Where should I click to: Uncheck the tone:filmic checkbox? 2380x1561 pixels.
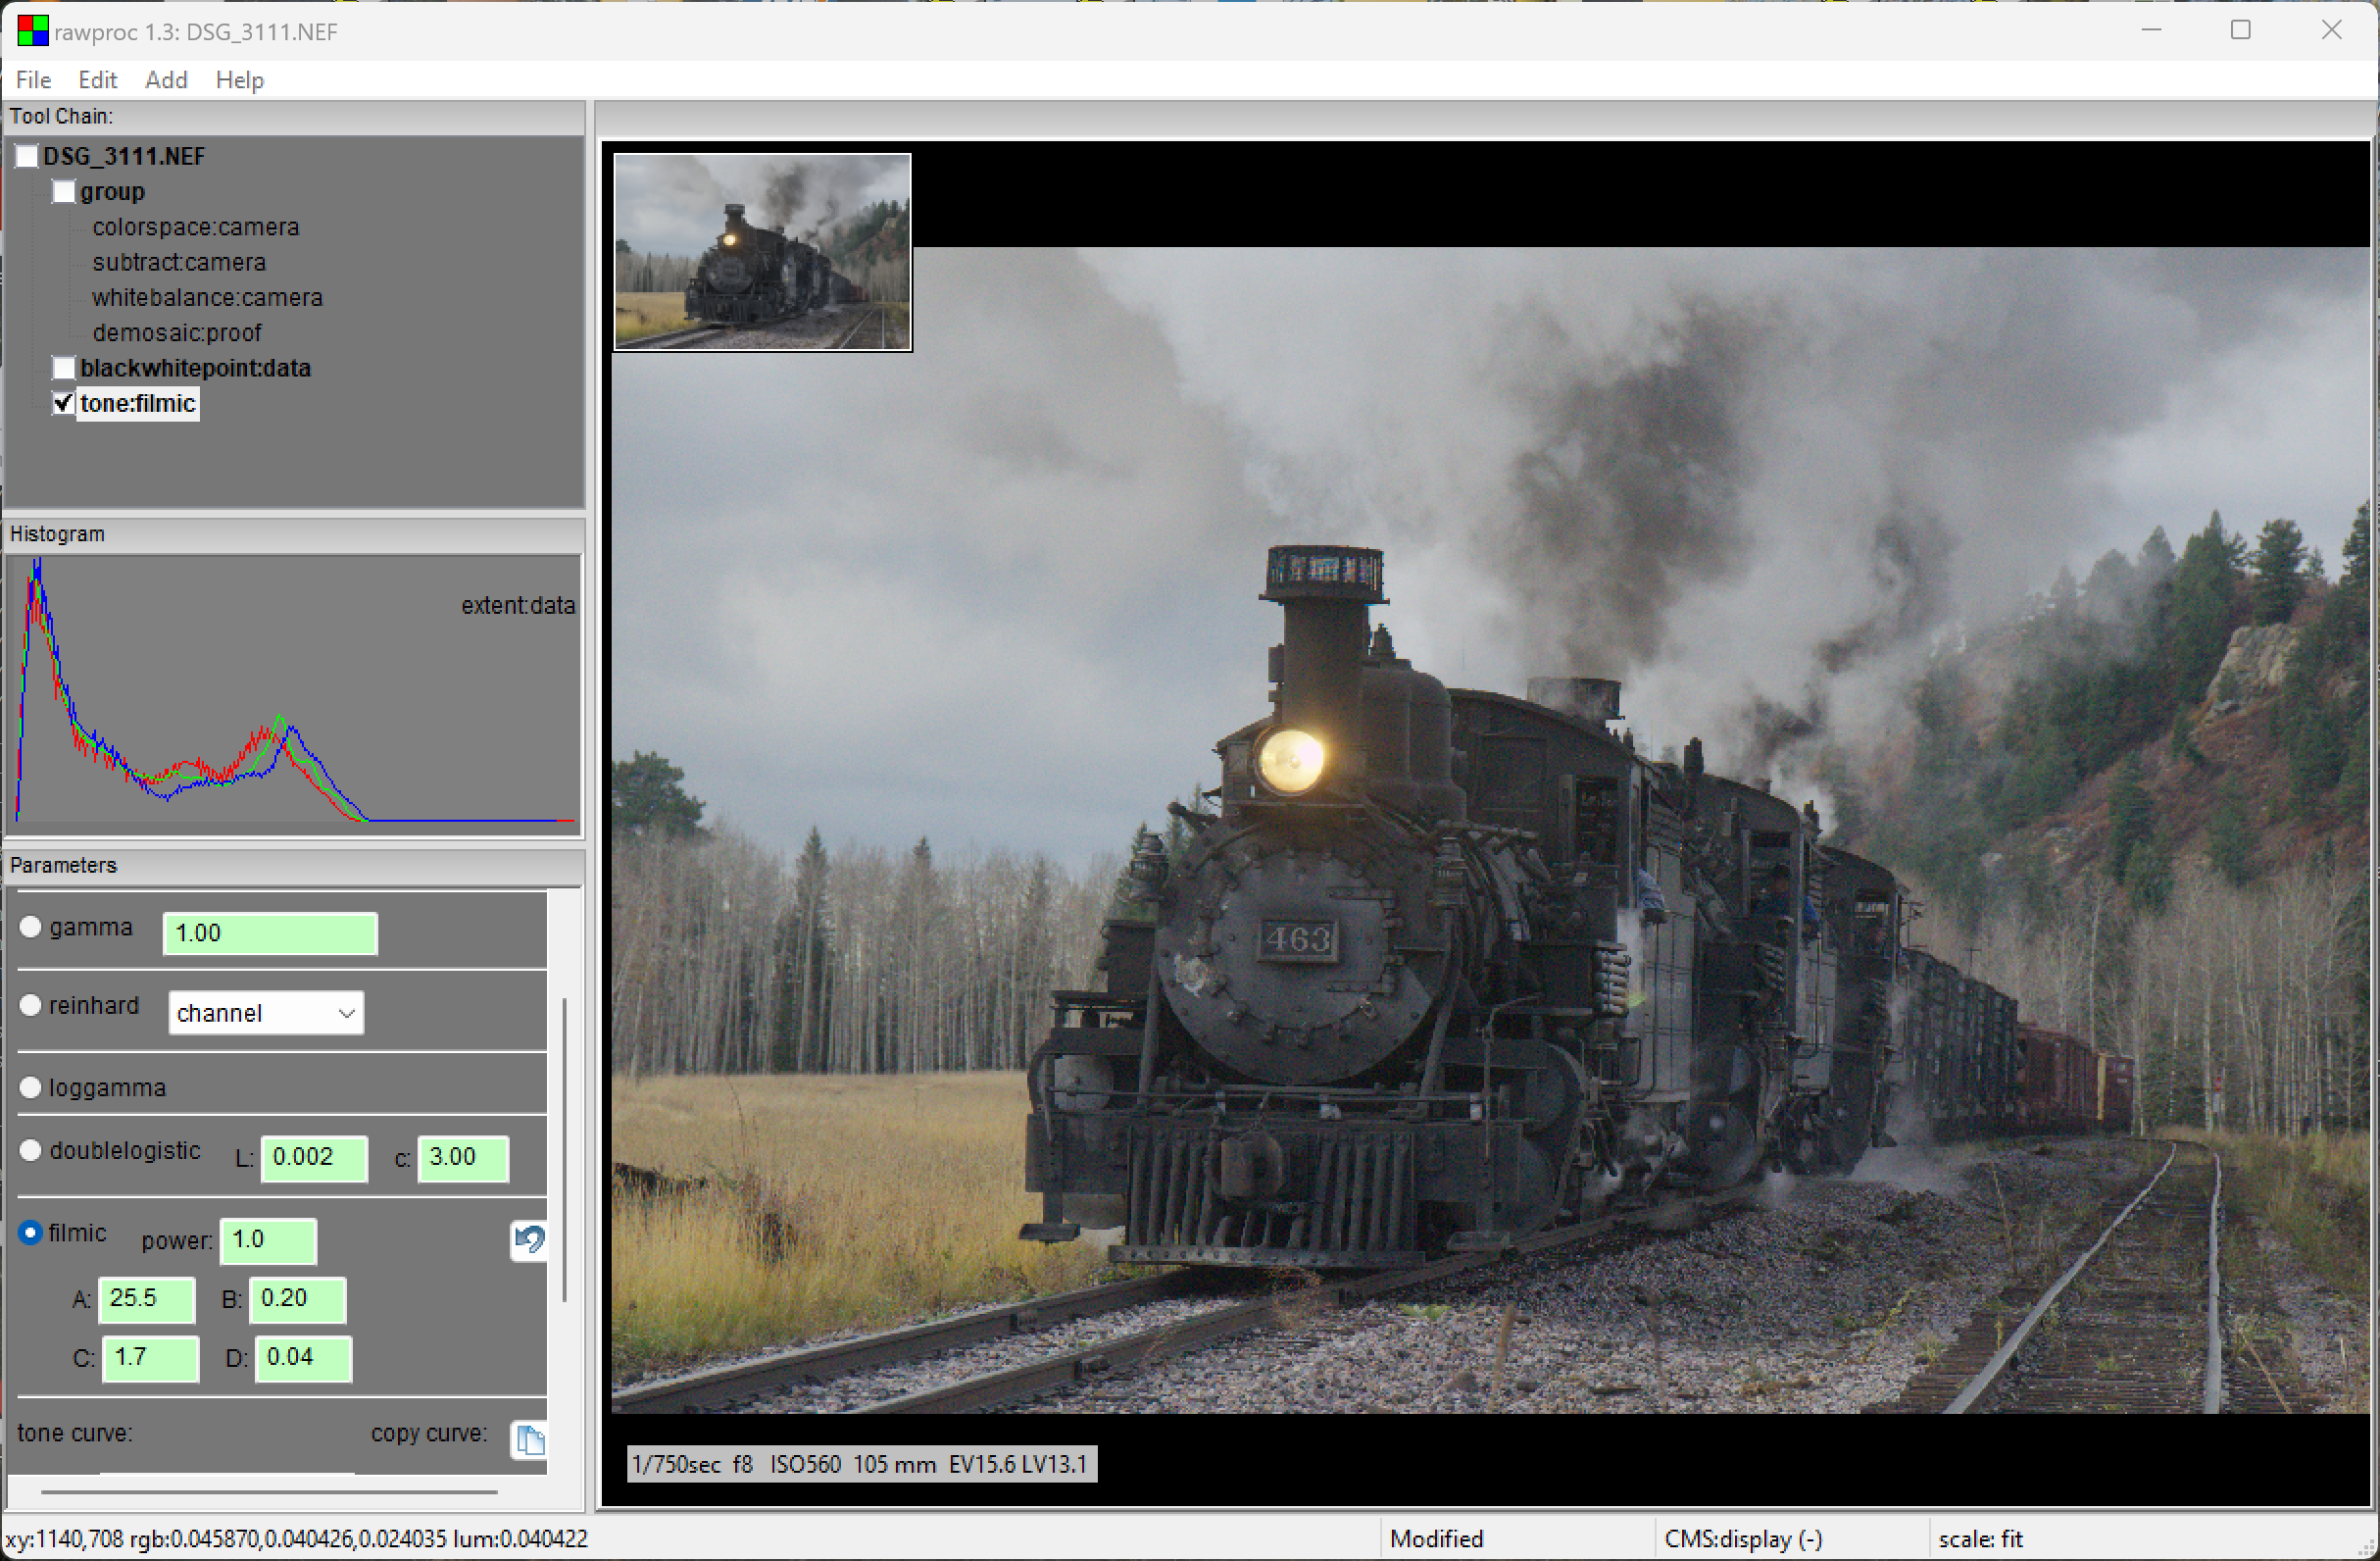pos(64,403)
